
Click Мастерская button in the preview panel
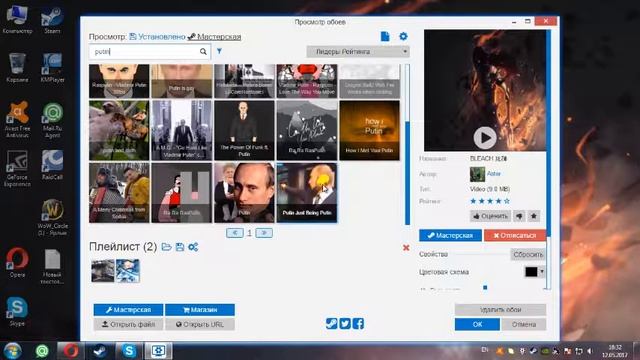click(x=450, y=236)
